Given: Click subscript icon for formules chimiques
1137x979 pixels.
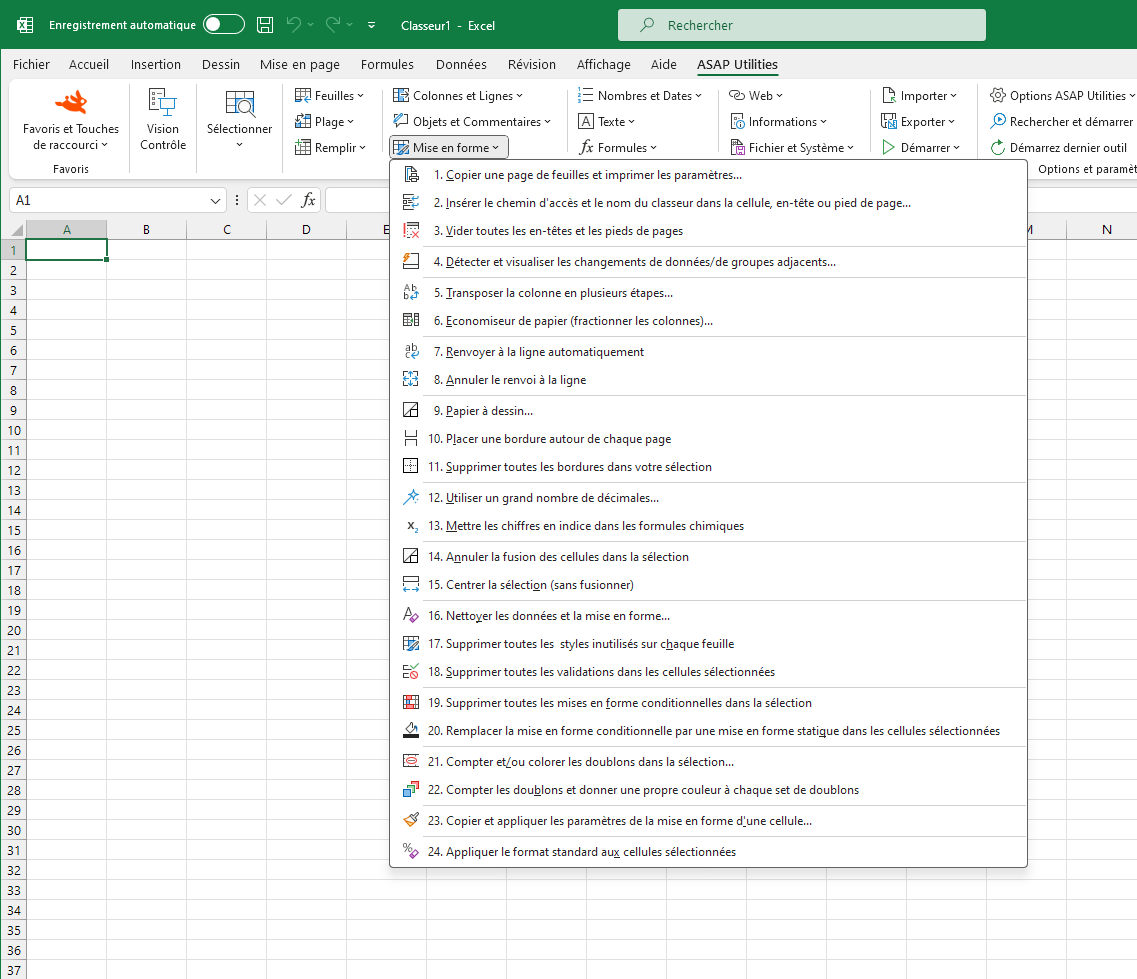Looking at the screenshot, I should pyautogui.click(x=411, y=526).
